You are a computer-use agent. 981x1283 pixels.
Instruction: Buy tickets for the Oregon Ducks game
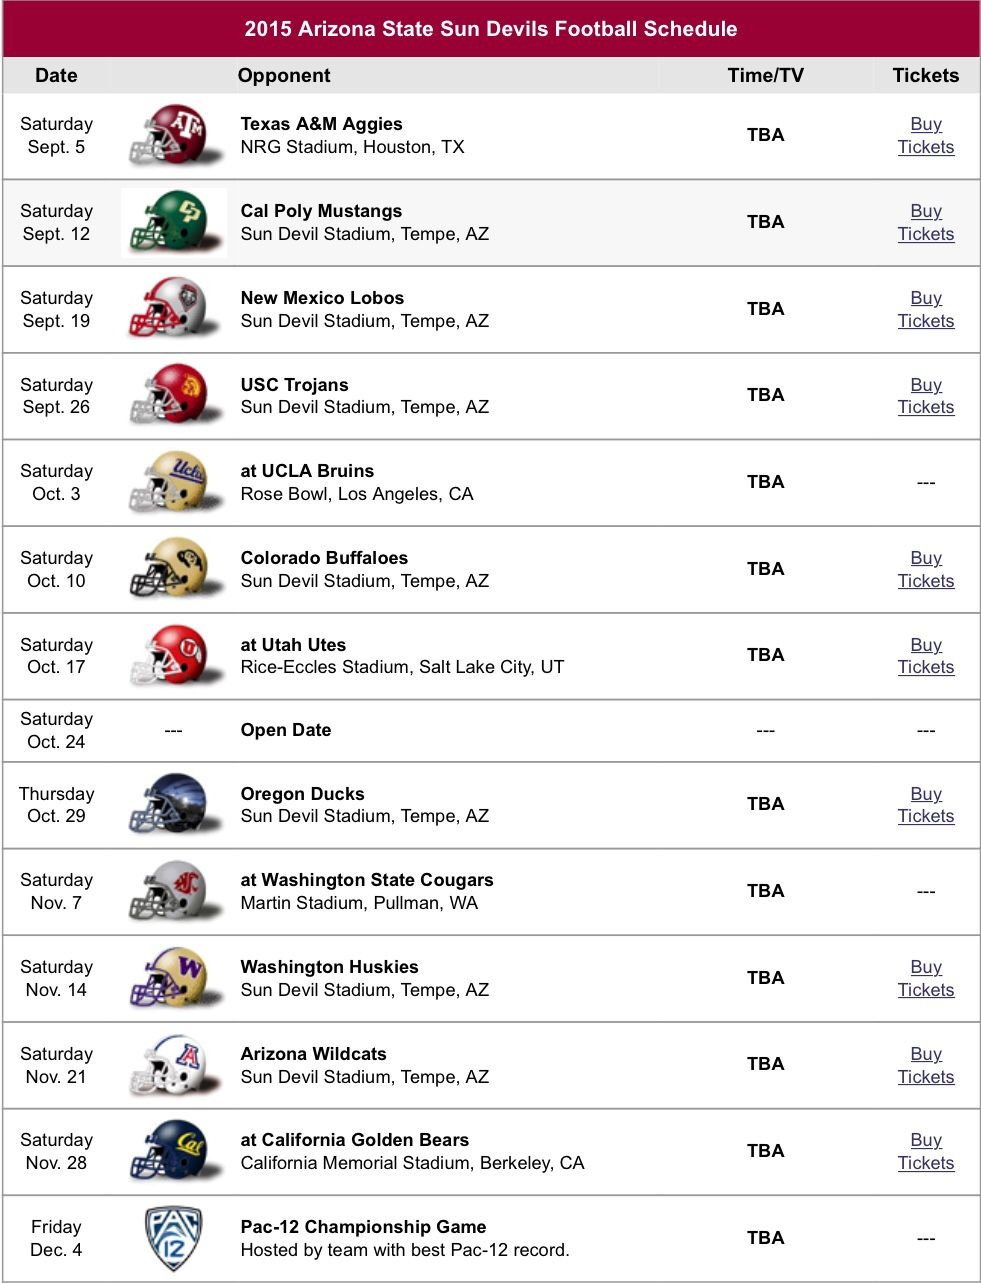click(x=925, y=805)
